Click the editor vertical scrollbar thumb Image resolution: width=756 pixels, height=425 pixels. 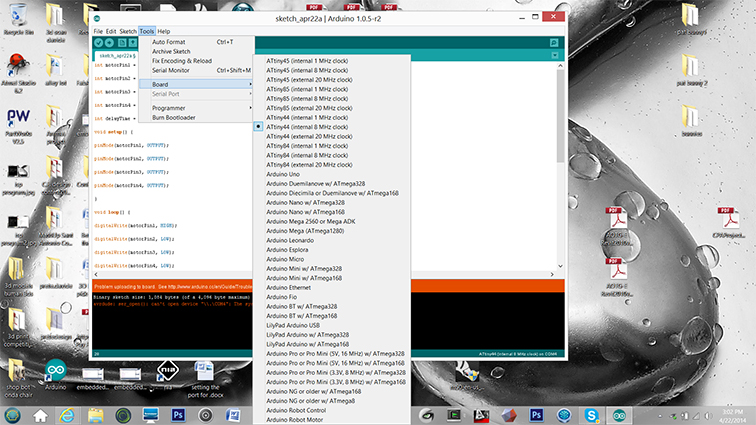(x=560, y=116)
